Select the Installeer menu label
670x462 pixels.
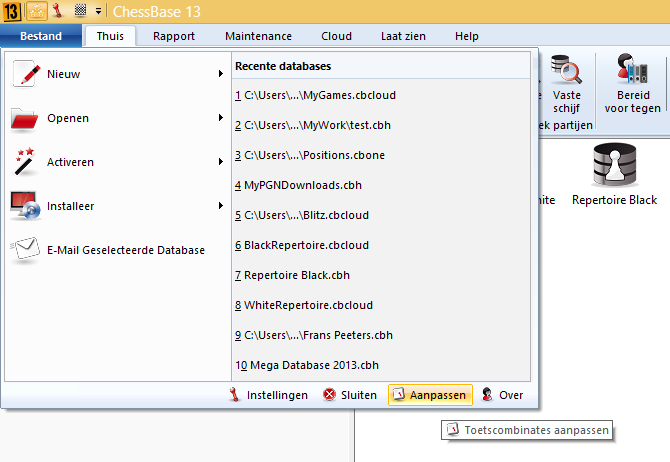pos(71,206)
